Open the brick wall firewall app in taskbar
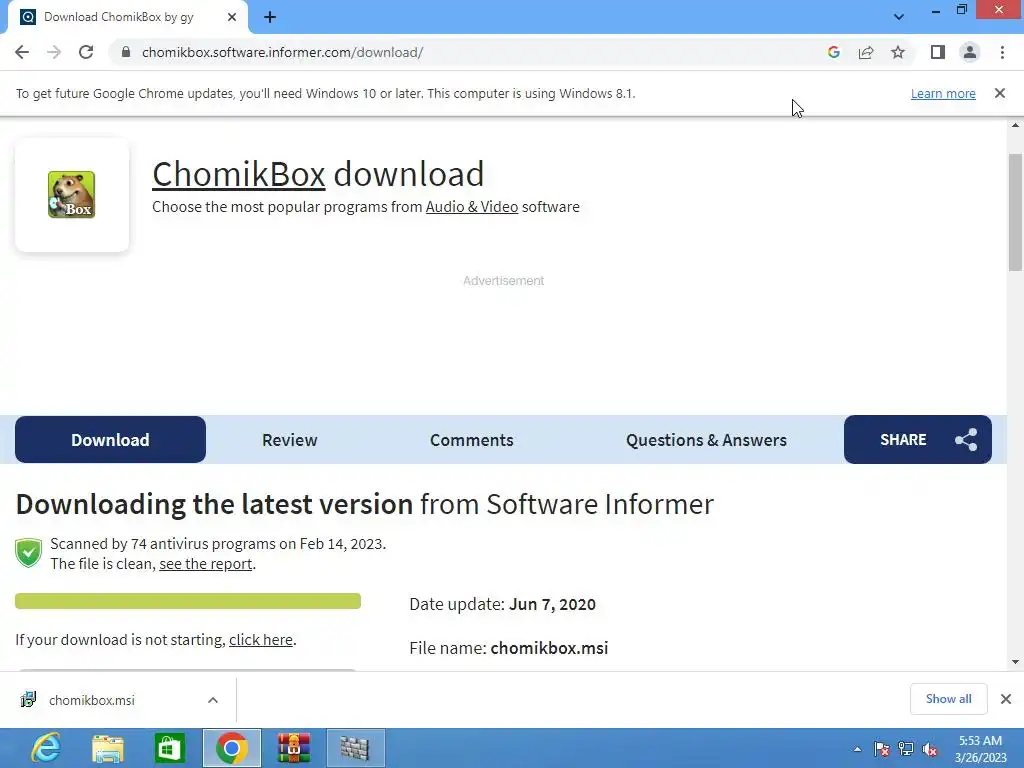This screenshot has width=1024, height=768. point(355,748)
